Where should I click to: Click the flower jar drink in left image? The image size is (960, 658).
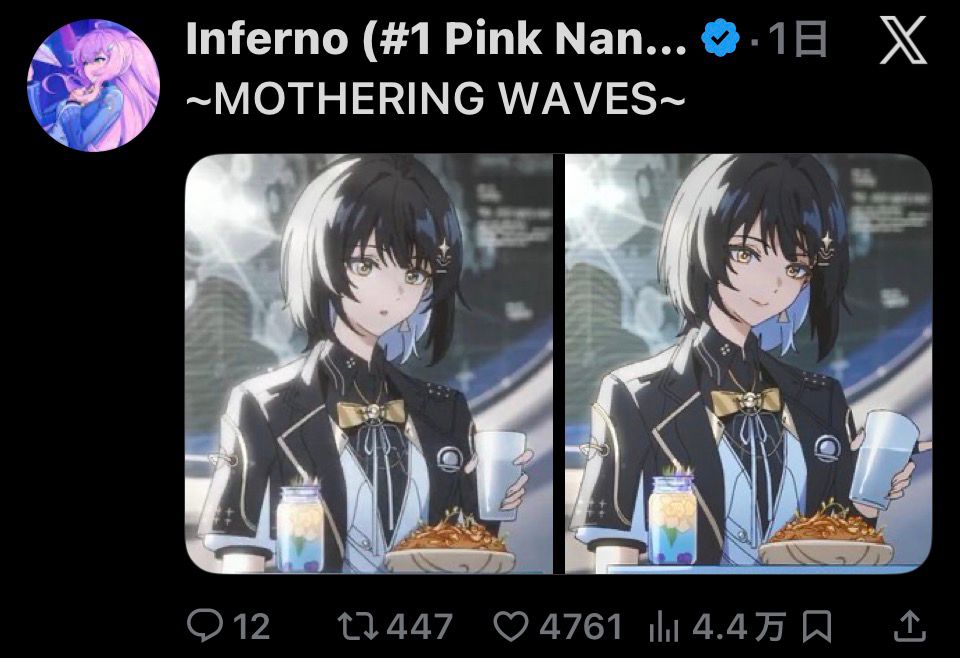pyautogui.click(x=300, y=526)
